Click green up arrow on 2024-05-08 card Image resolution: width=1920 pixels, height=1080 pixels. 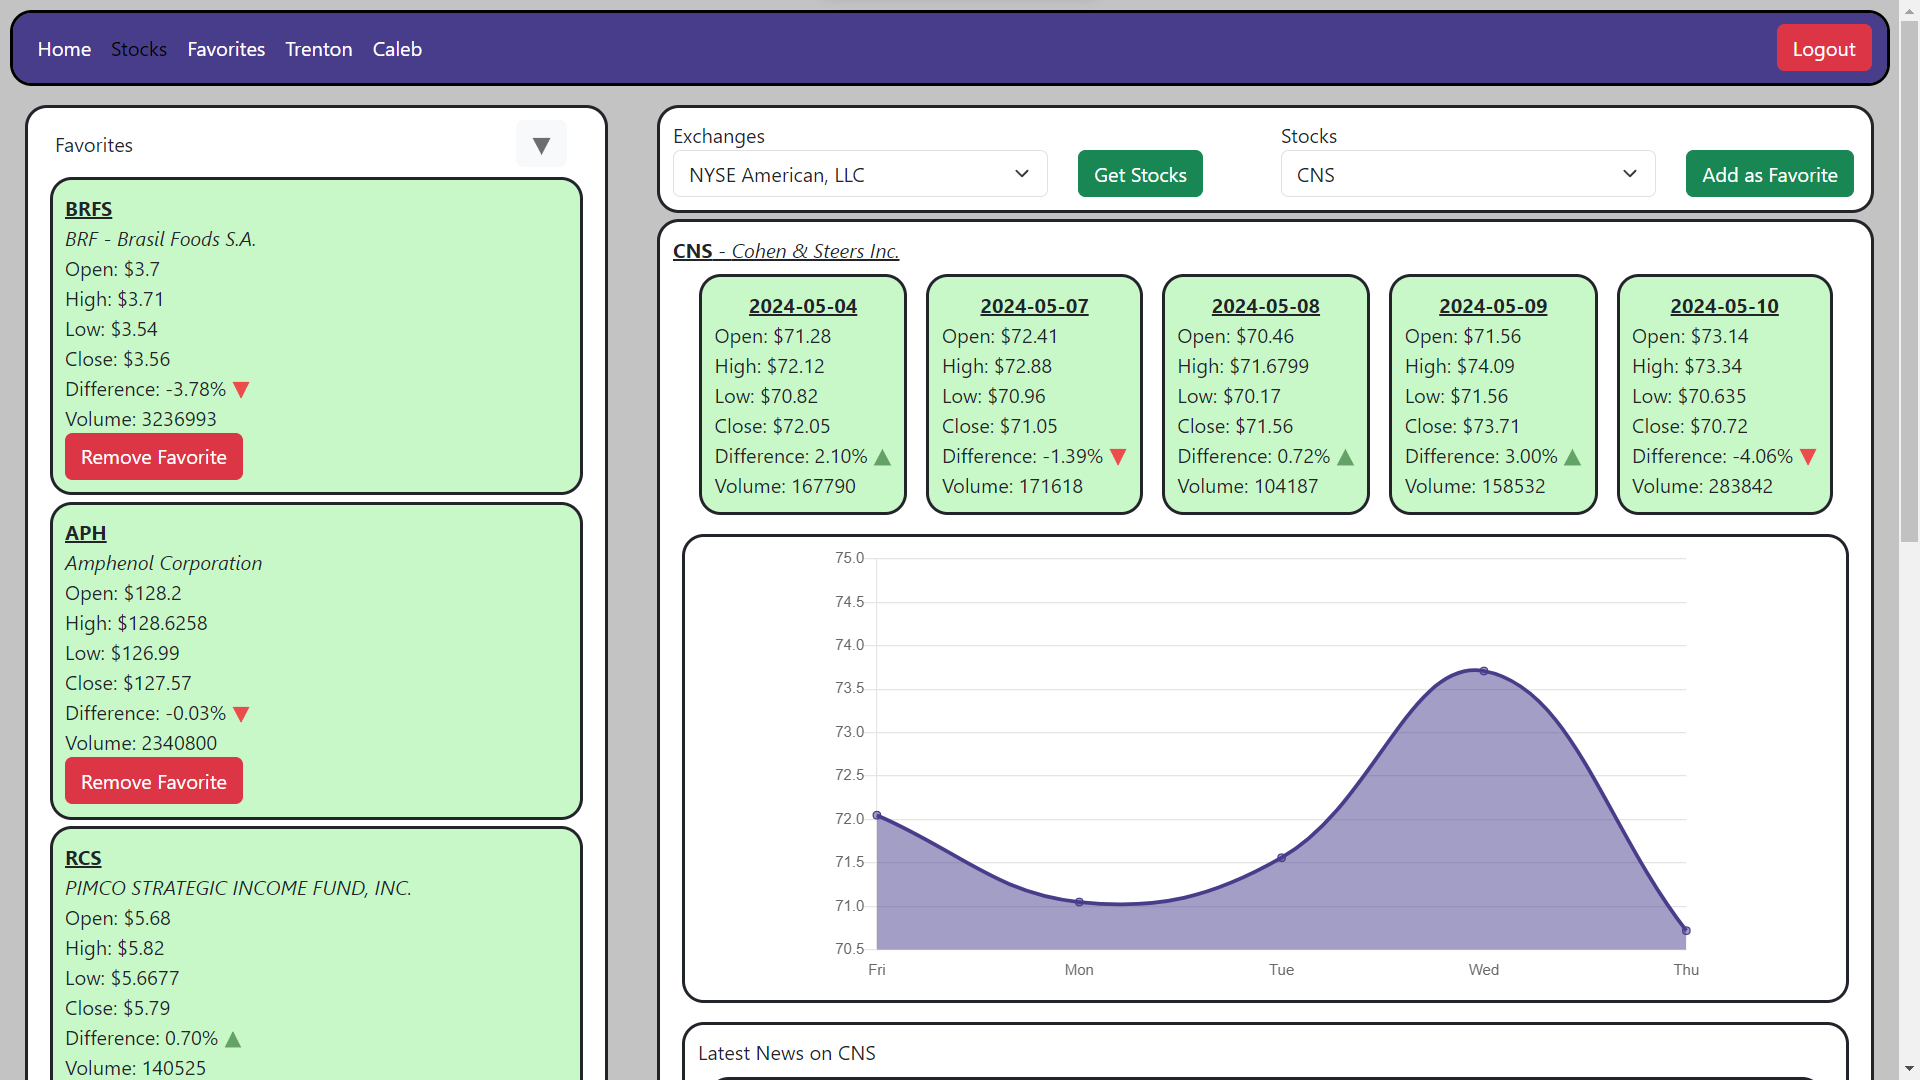pos(1345,457)
